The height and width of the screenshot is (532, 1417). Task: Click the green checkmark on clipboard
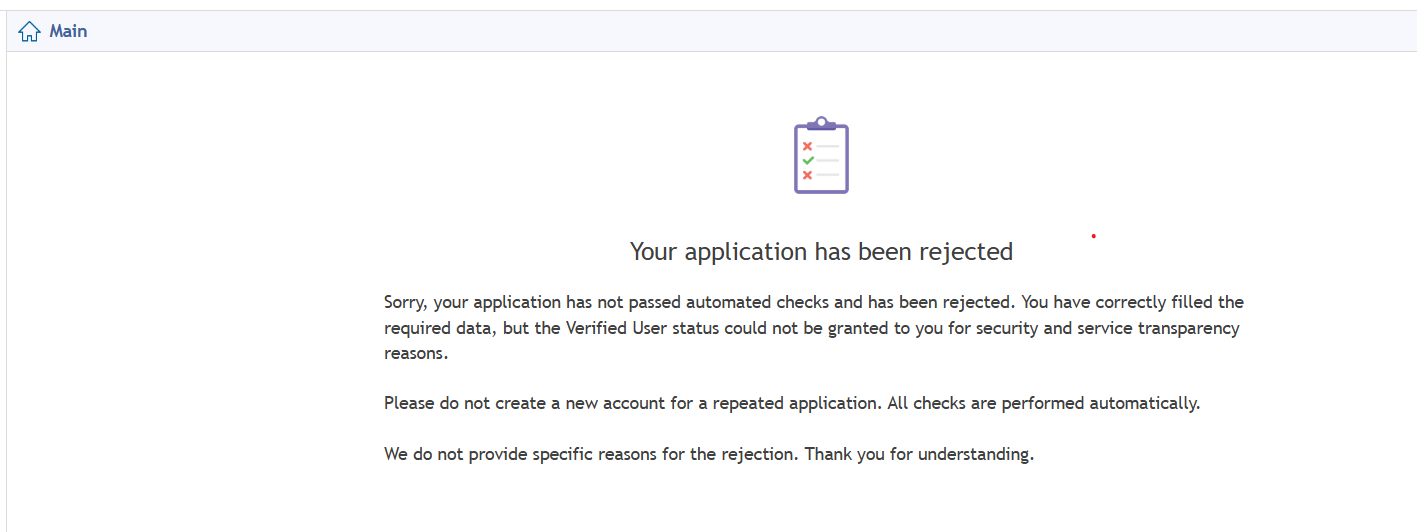[x=807, y=160]
